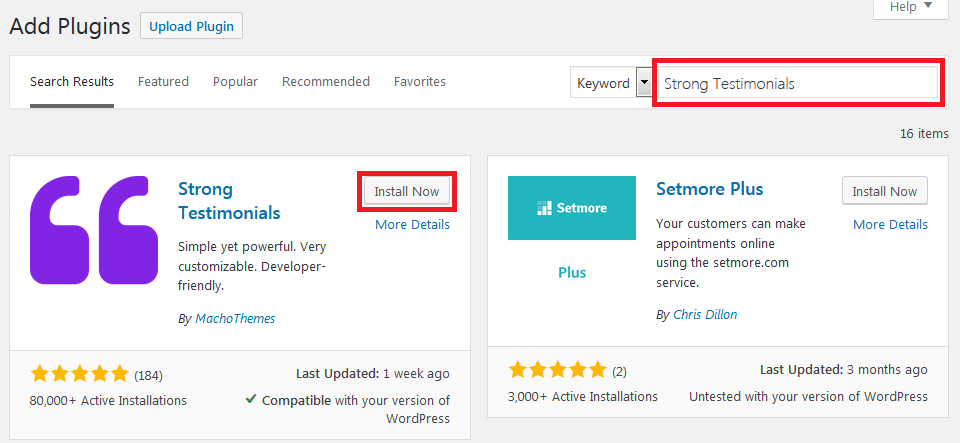Click the Upload Plugin button
The image size is (960, 443).
[192, 27]
